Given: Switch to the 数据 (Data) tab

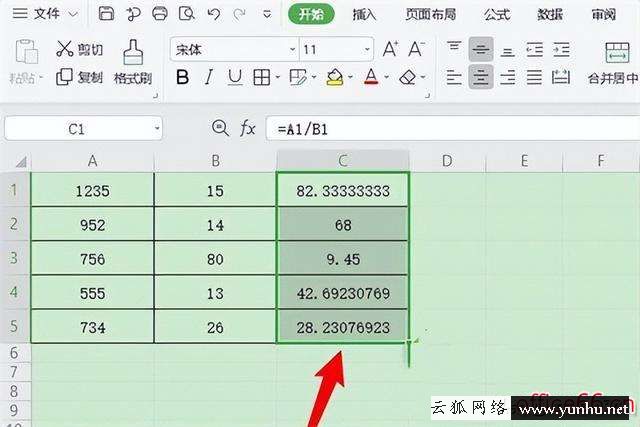Looking at the screenshot, I should click(550, 15).
